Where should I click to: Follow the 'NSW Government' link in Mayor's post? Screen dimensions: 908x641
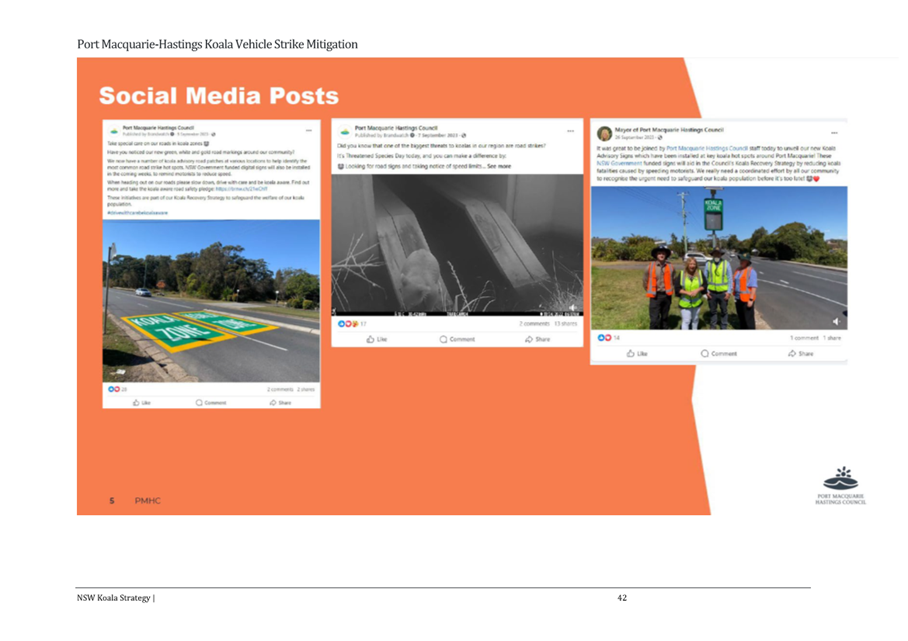pos(619,163)
